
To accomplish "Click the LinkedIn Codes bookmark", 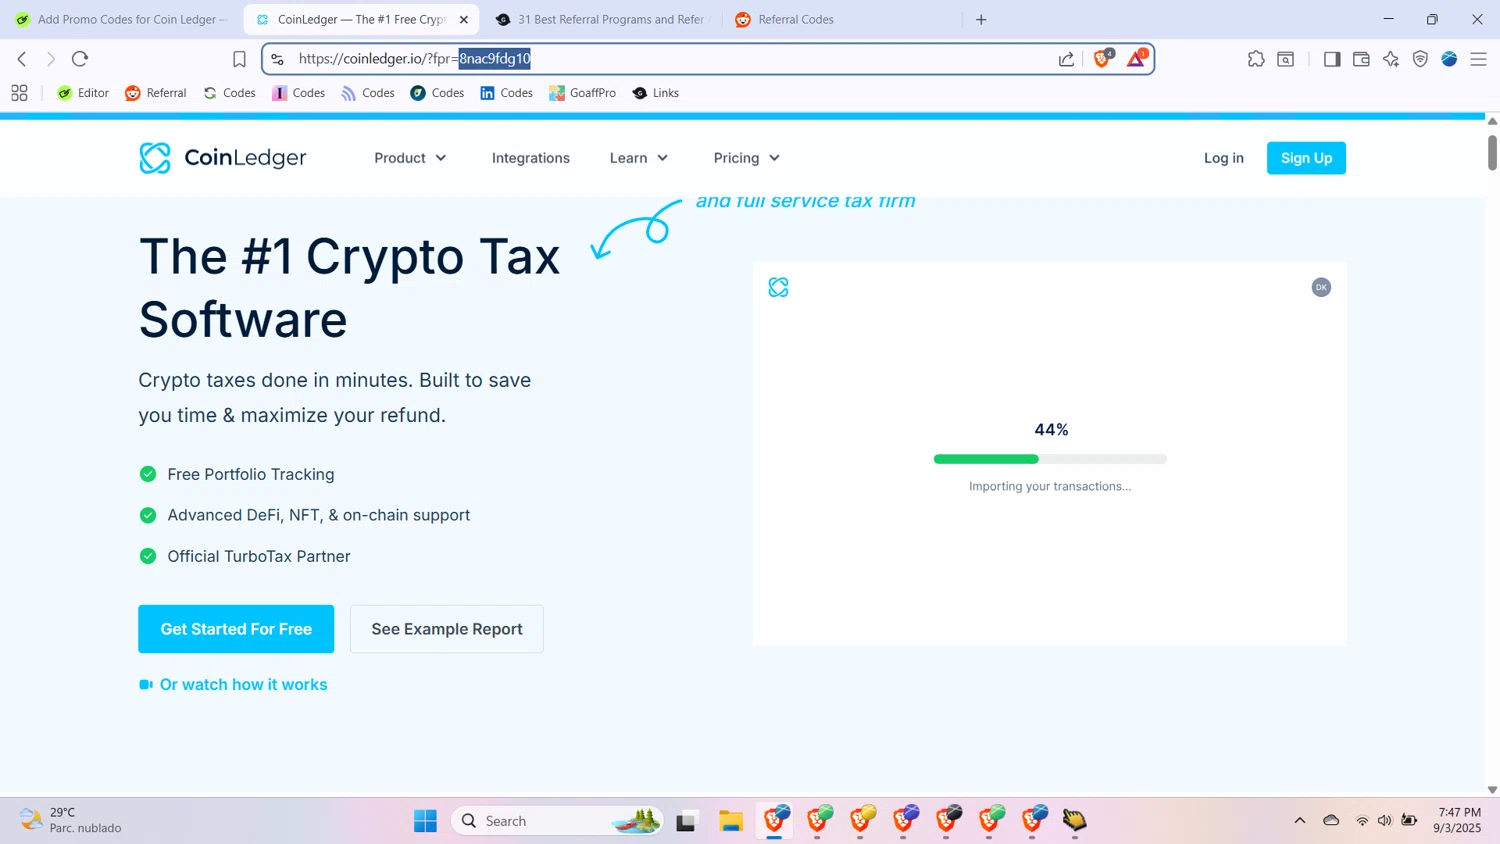I will [506, 93].
